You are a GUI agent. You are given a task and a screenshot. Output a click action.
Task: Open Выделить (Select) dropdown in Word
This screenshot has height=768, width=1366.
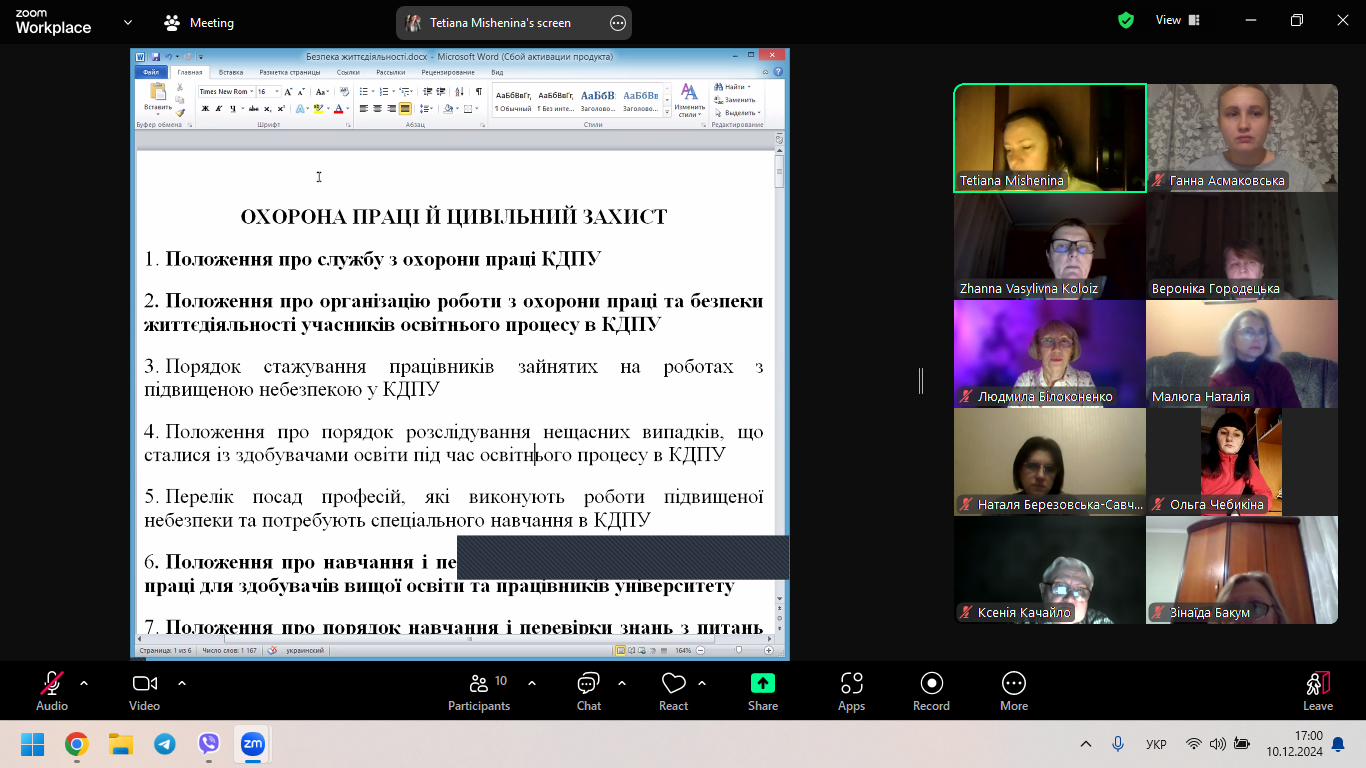pyautogui.click(x=738, y=113)
